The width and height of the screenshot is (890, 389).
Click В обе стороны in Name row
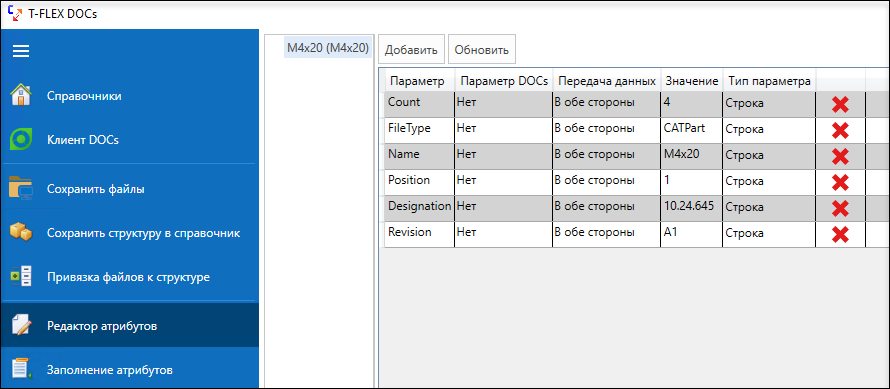click(607, 156)
